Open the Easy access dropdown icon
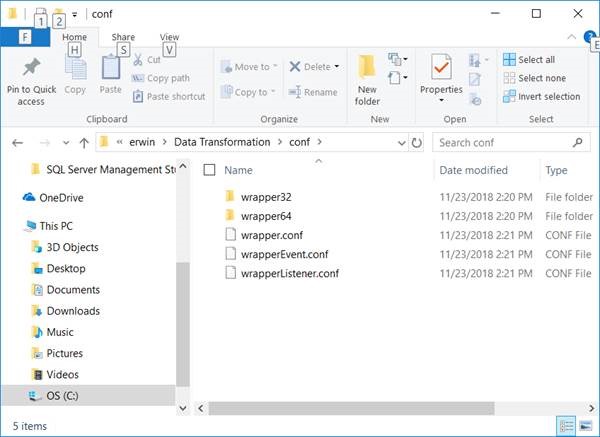Viewport: 600px width, 437px height. pyautogui.click(x=398, y=78)
